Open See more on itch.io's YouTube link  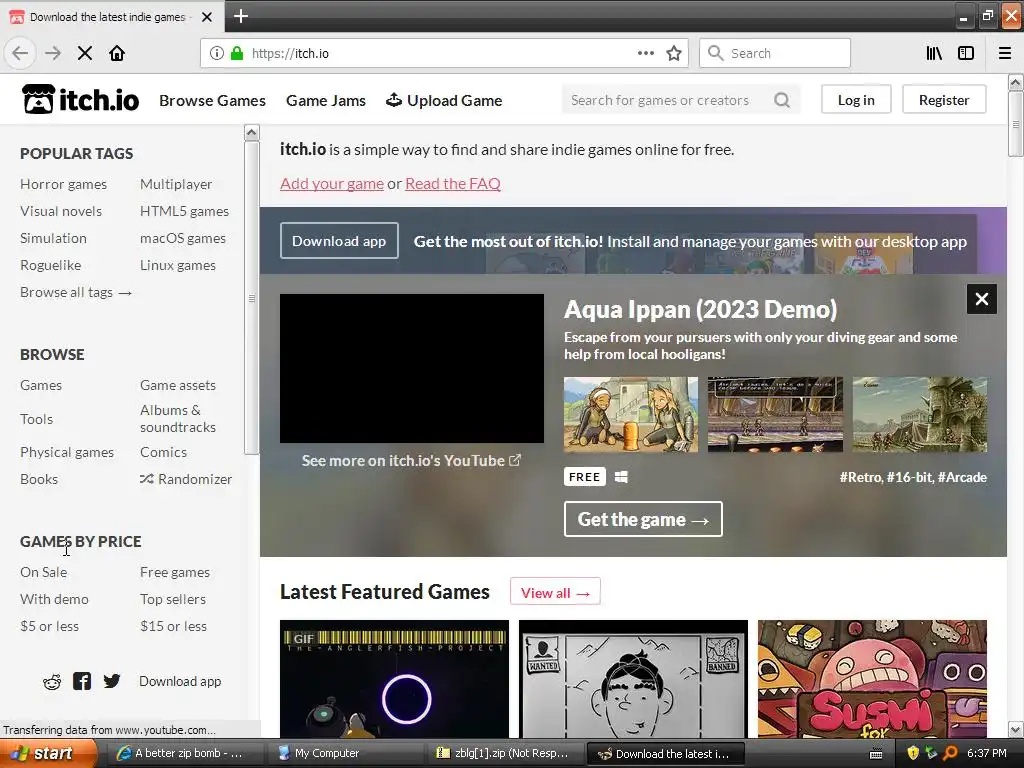pyautogui.click(x=411, y=460)
